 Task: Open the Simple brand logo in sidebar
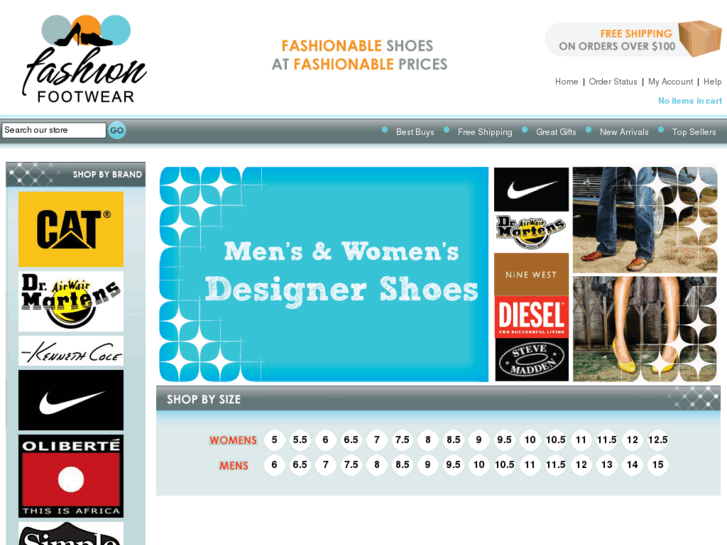[x=71, y=533]
